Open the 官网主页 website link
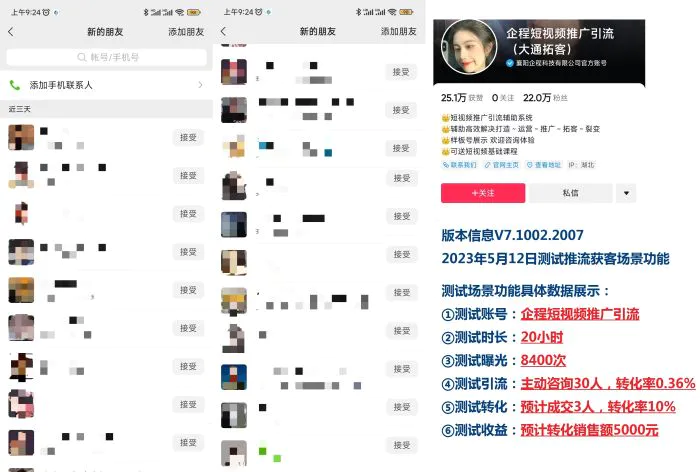 click(x=502, y=165)
